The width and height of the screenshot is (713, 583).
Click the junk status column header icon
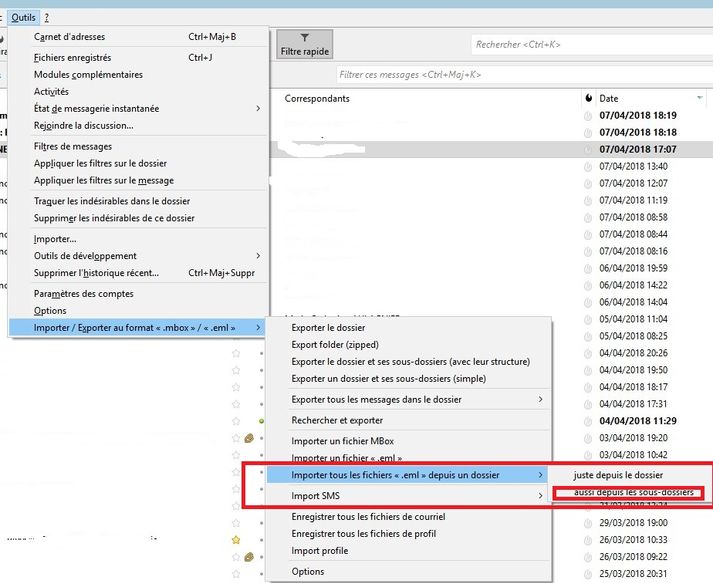coord(588,98)
